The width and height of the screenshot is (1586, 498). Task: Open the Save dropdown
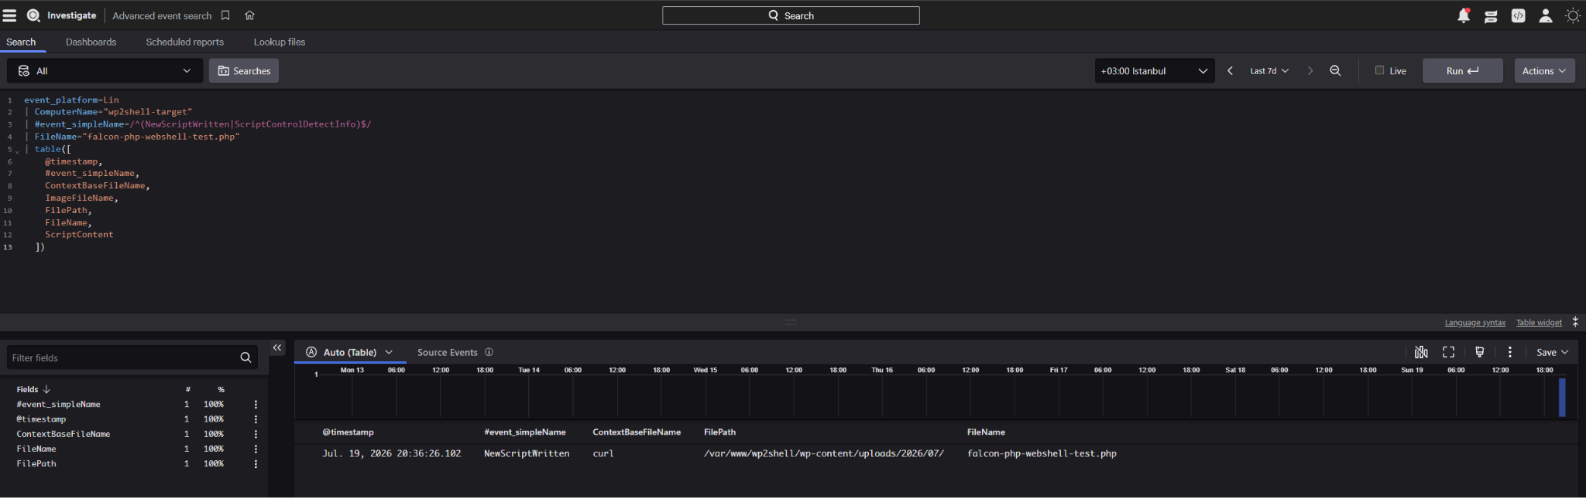pyautogui.click(x=1552, y=352)
